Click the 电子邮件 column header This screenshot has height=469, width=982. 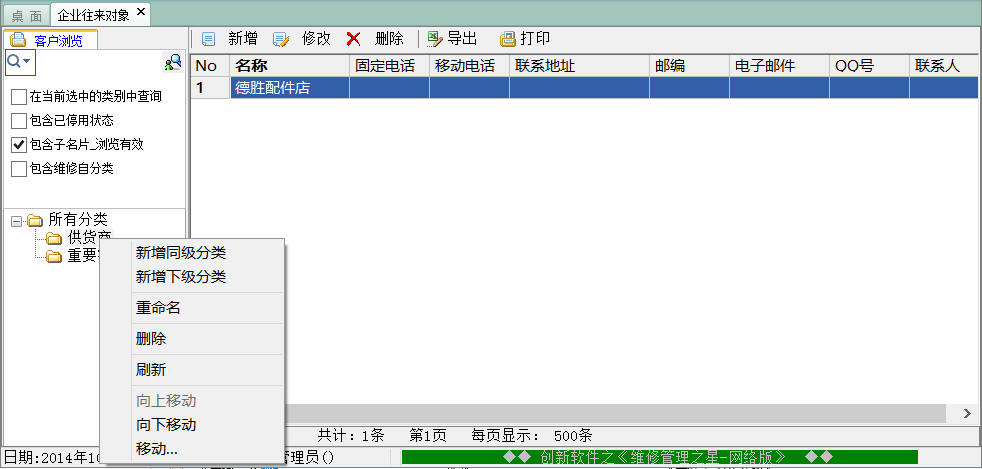point(779,66)
